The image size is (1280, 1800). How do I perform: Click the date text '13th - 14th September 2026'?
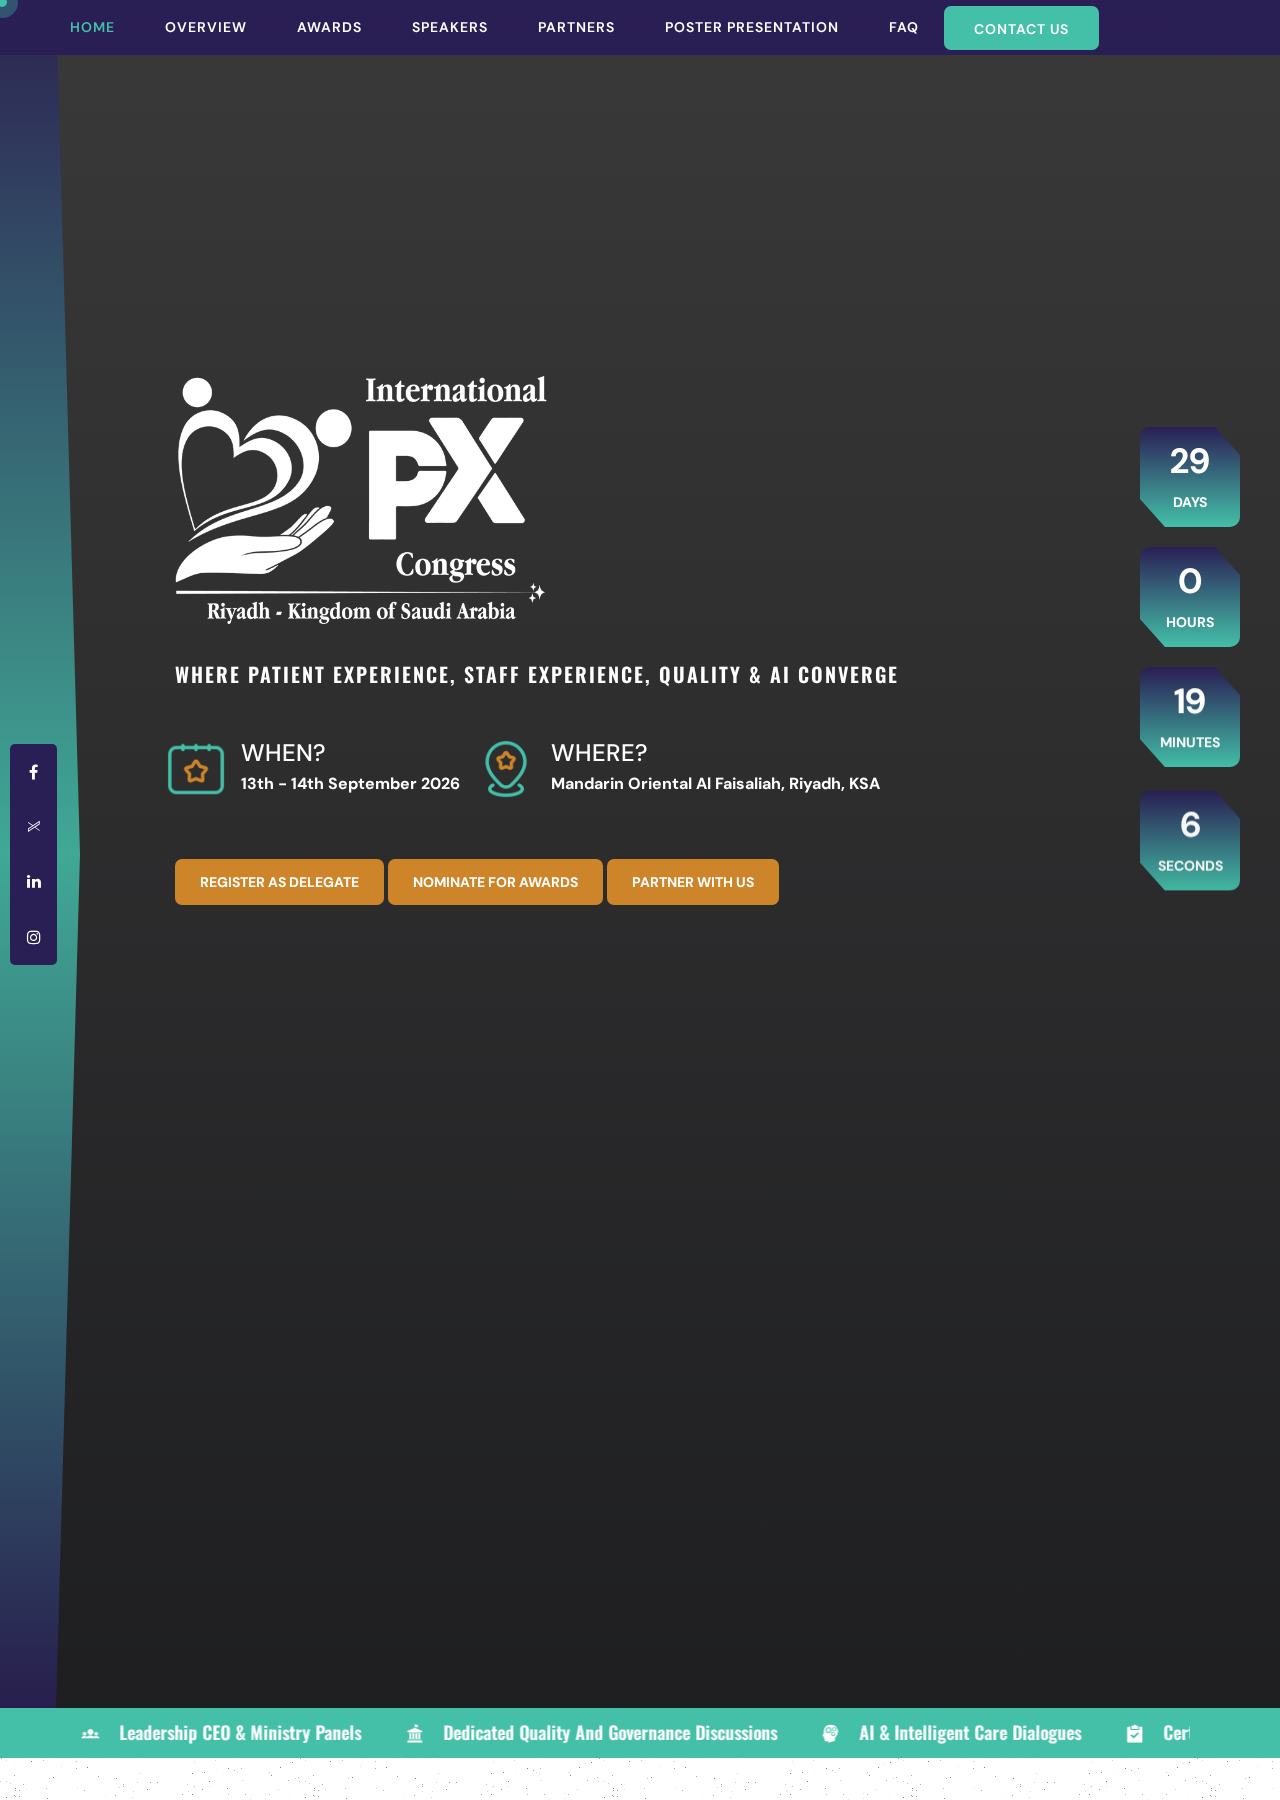(350, 784)
